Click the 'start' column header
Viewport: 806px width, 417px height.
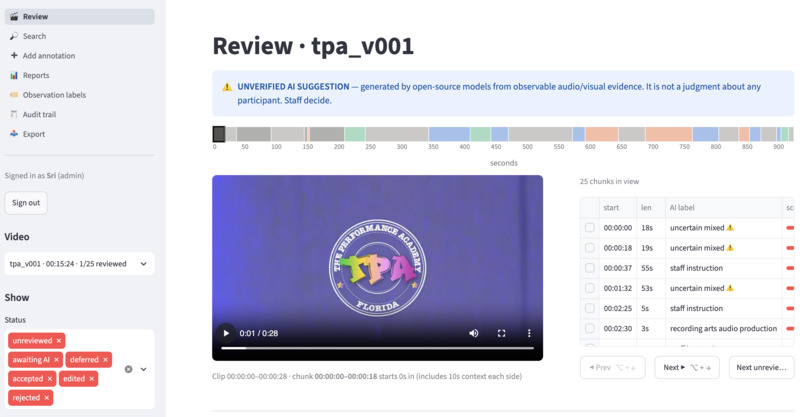[618, 208]
